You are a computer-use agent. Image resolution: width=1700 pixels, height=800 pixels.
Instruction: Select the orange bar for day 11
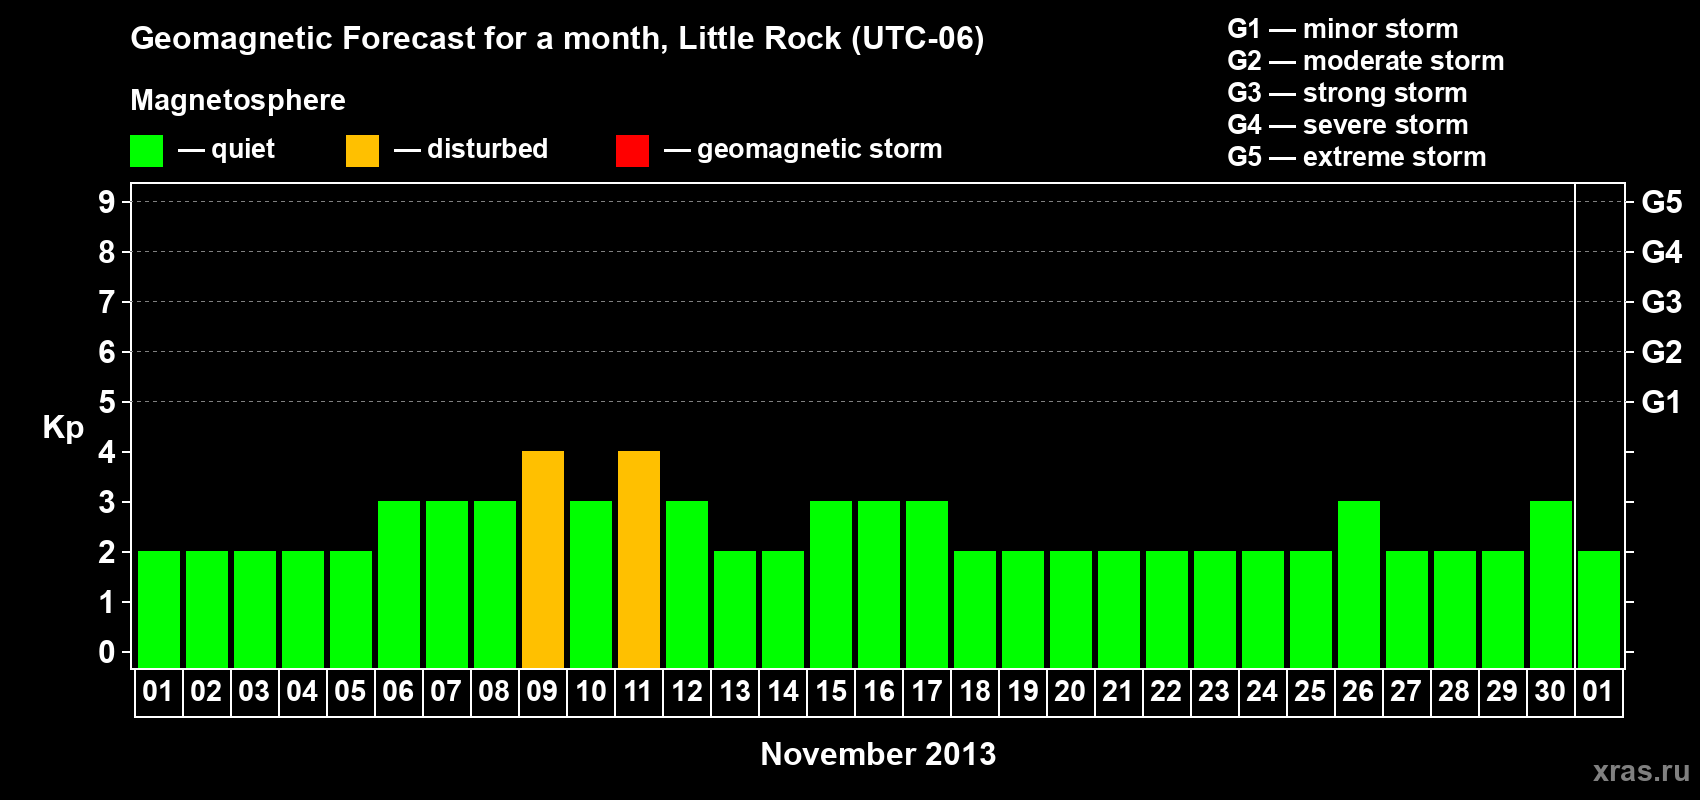coord(639,560)
